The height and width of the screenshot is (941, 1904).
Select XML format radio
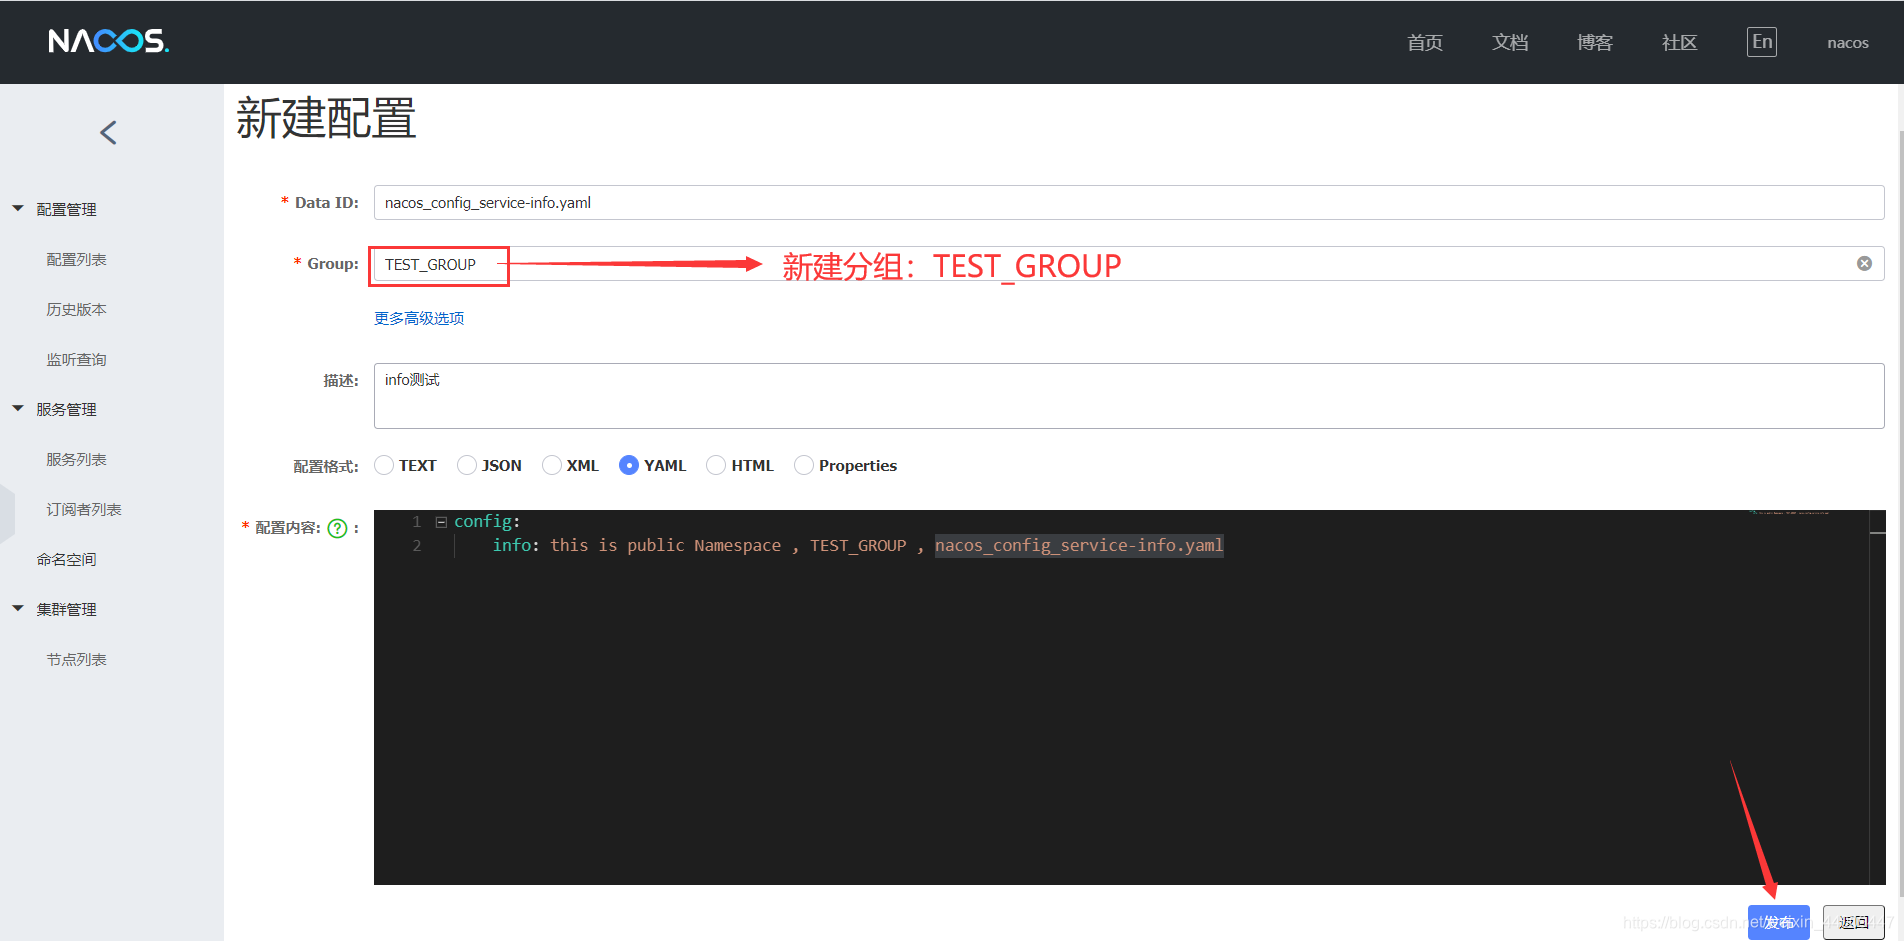pyautogui.click(x=552, y=465)
